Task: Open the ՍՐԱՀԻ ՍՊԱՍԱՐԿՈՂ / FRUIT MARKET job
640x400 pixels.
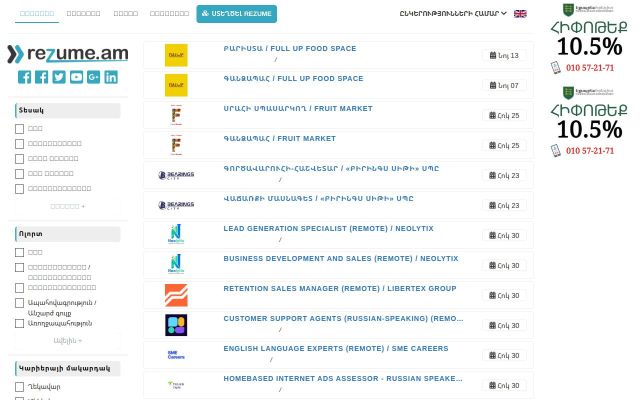Action: 298,109
